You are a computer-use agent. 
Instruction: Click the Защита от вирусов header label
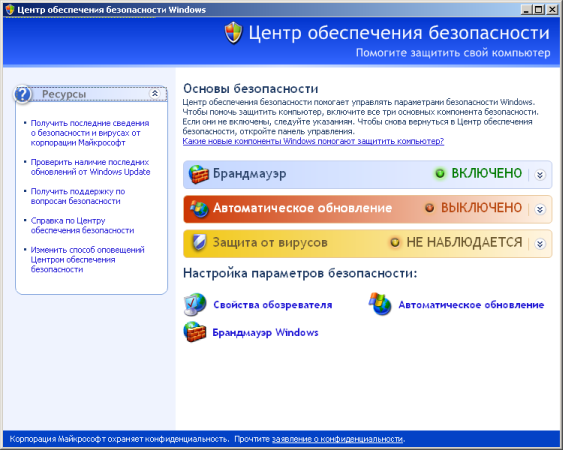pyautogui.click(x=270, y=243)
